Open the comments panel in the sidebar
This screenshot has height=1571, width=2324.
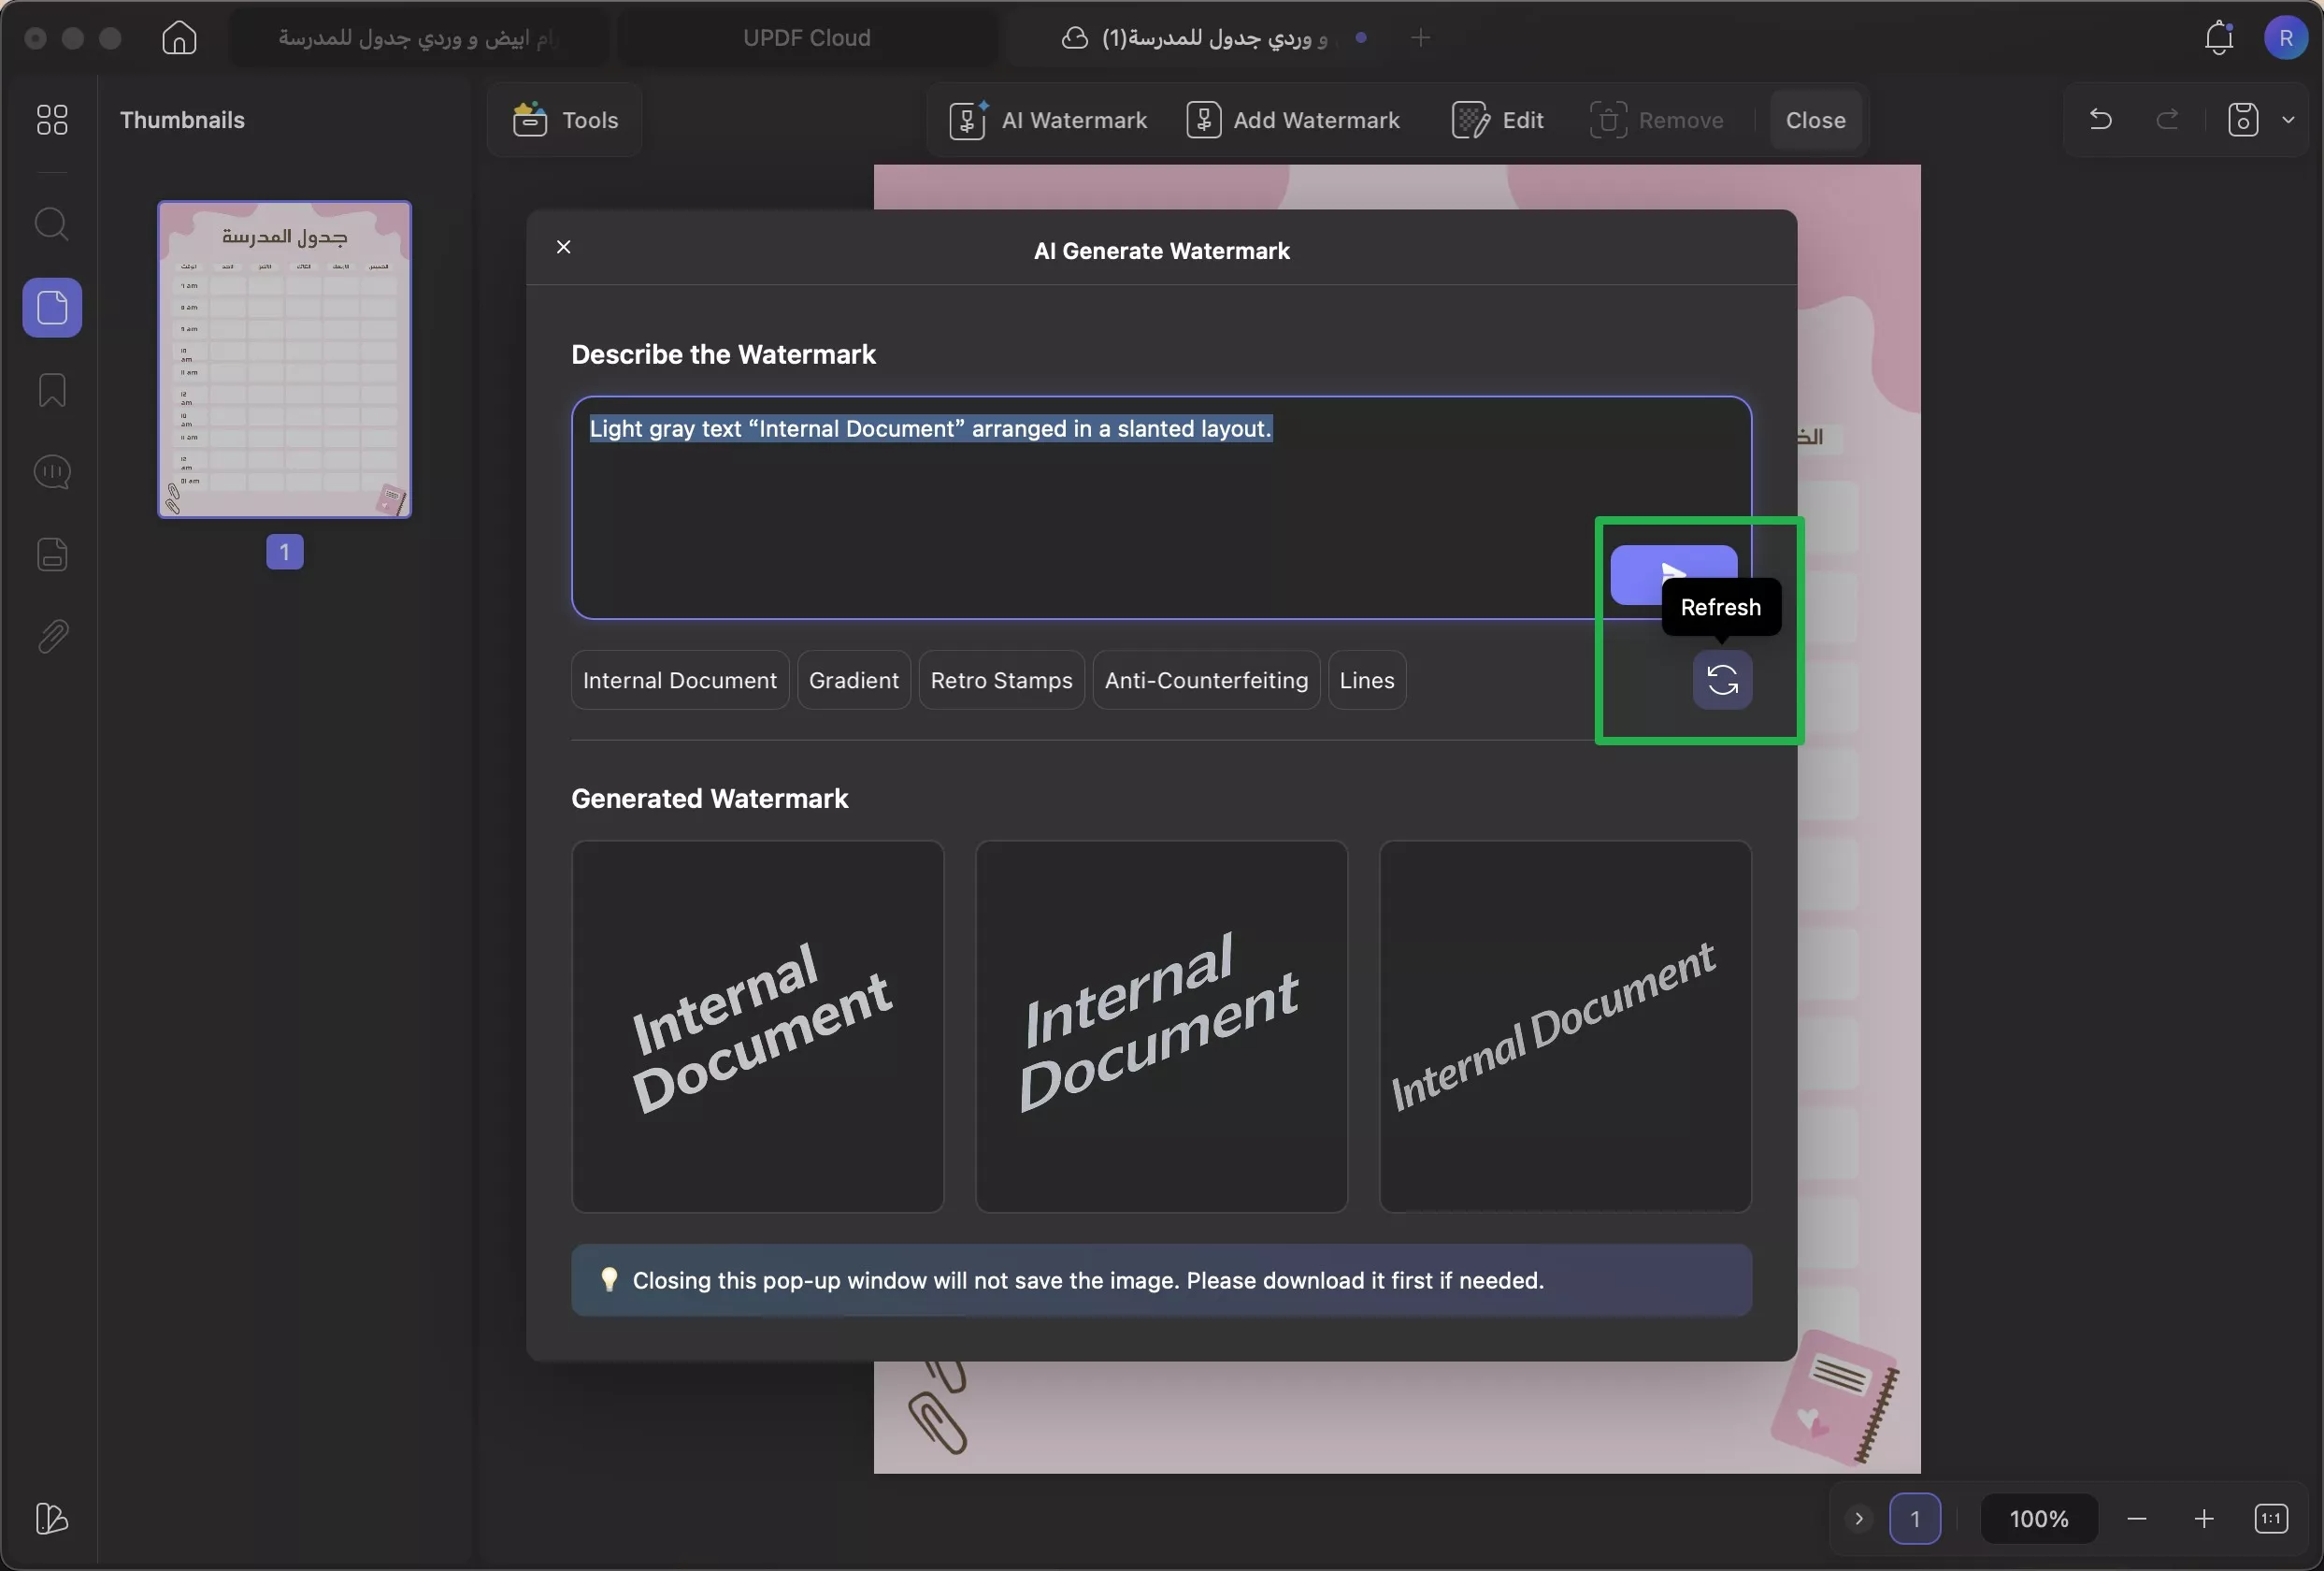click(x=51, y=471)
